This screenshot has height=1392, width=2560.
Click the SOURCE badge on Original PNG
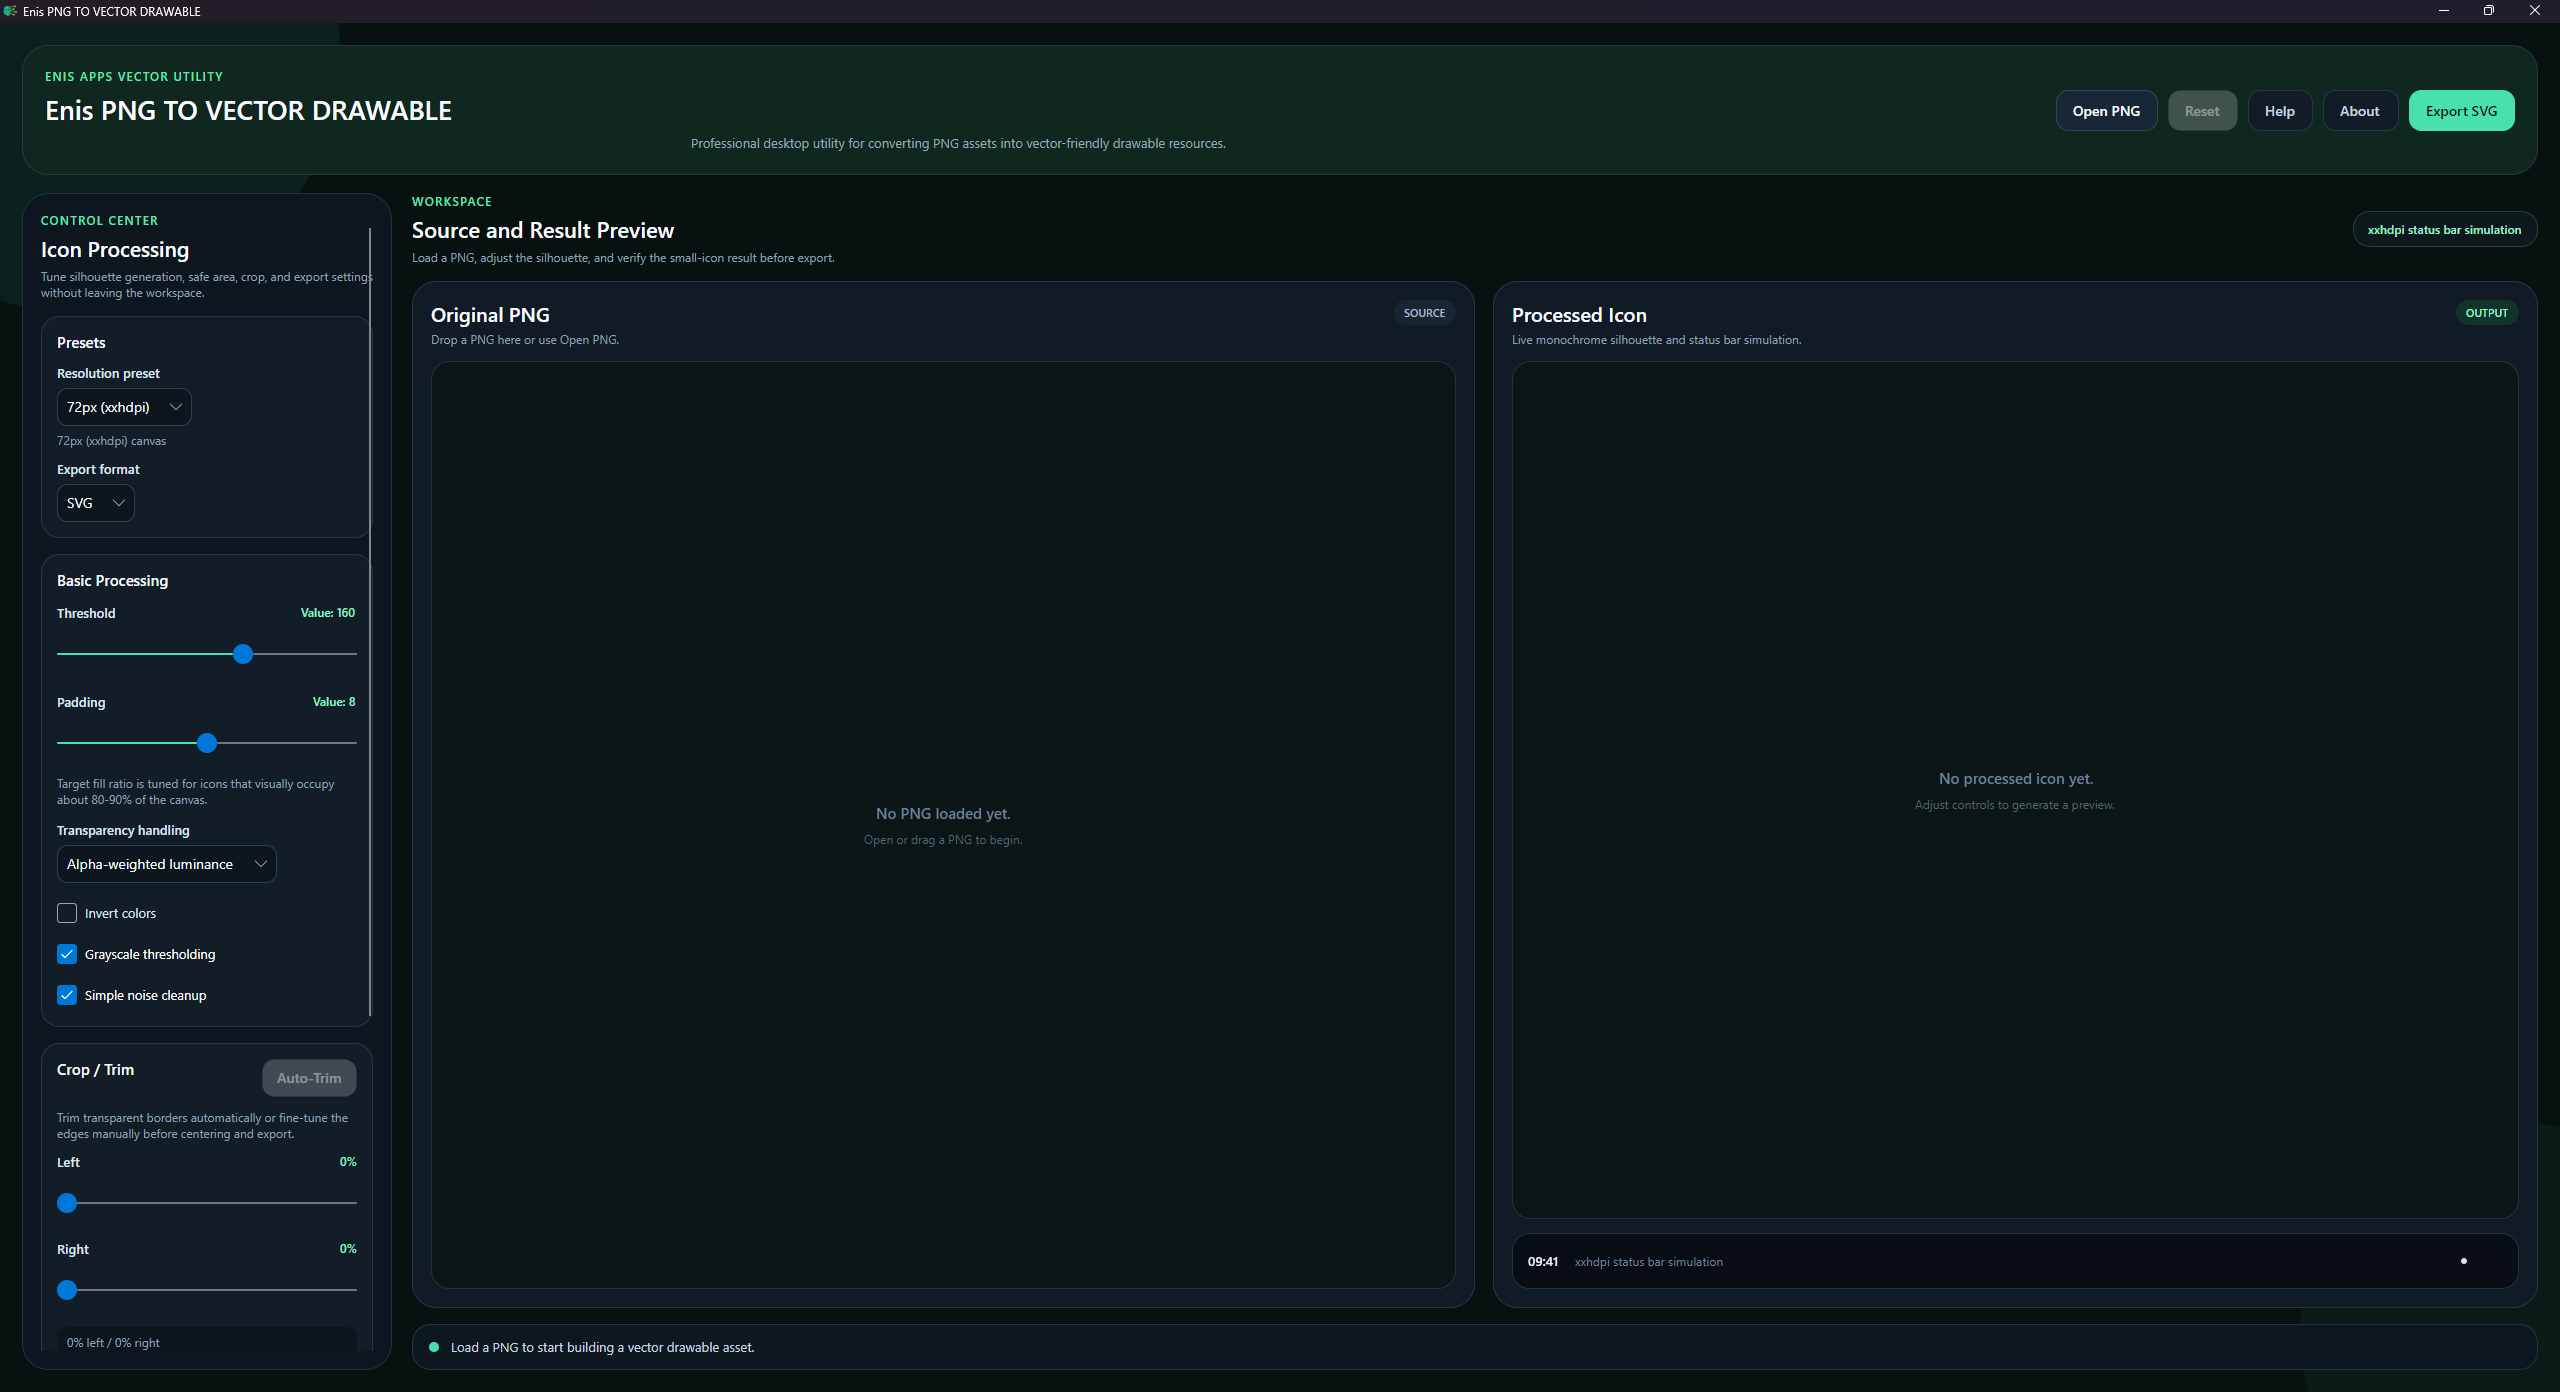pyautogui.click(x=1424, y=313)
